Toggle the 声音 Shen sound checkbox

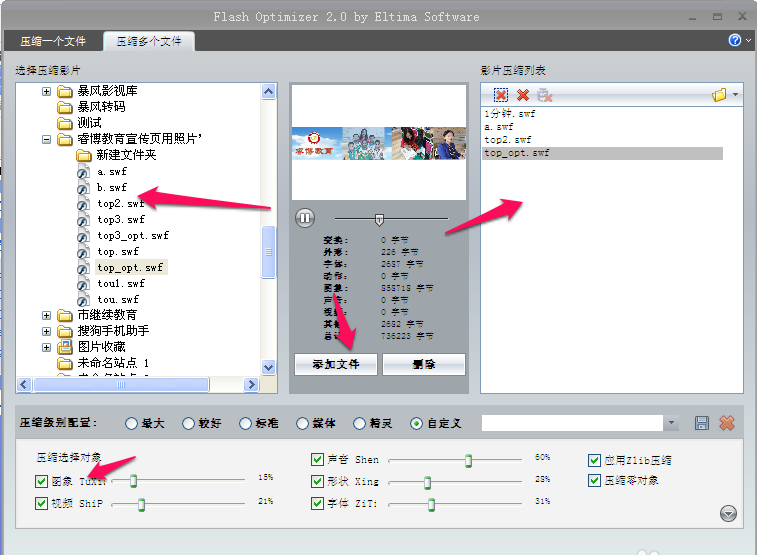[317, 459]
